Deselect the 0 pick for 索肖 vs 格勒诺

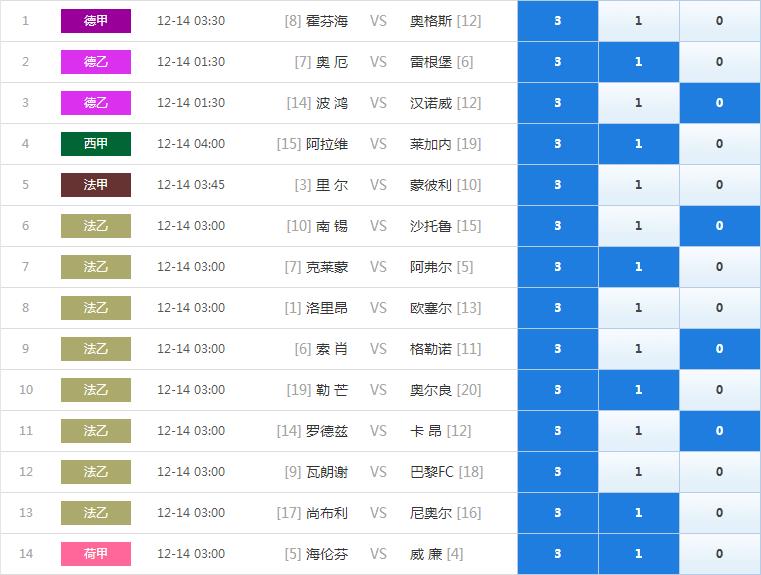[720, 349]
